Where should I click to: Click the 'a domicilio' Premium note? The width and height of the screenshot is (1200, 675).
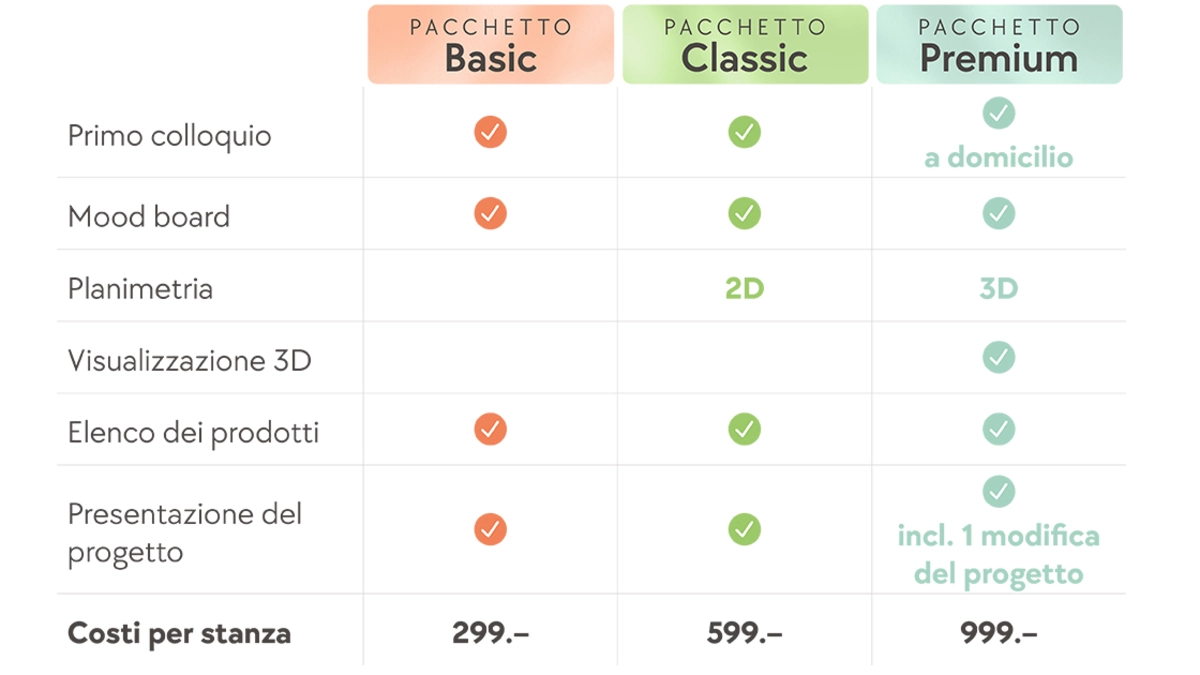[x=998, y=158]
